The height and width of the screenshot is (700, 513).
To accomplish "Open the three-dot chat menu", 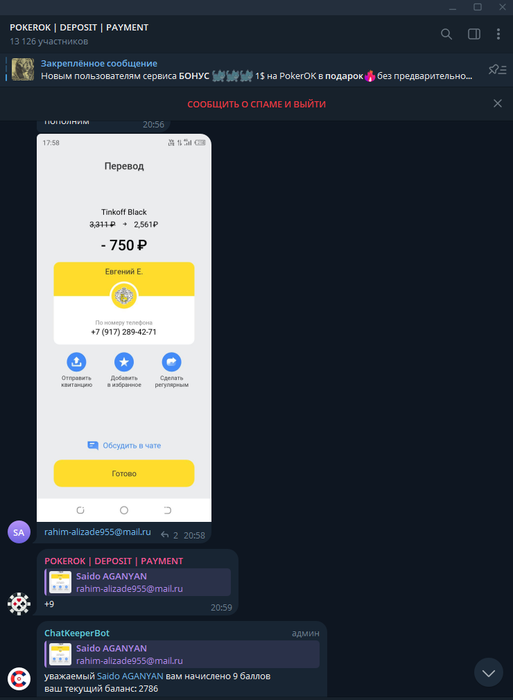I will (x=498, y=34).
